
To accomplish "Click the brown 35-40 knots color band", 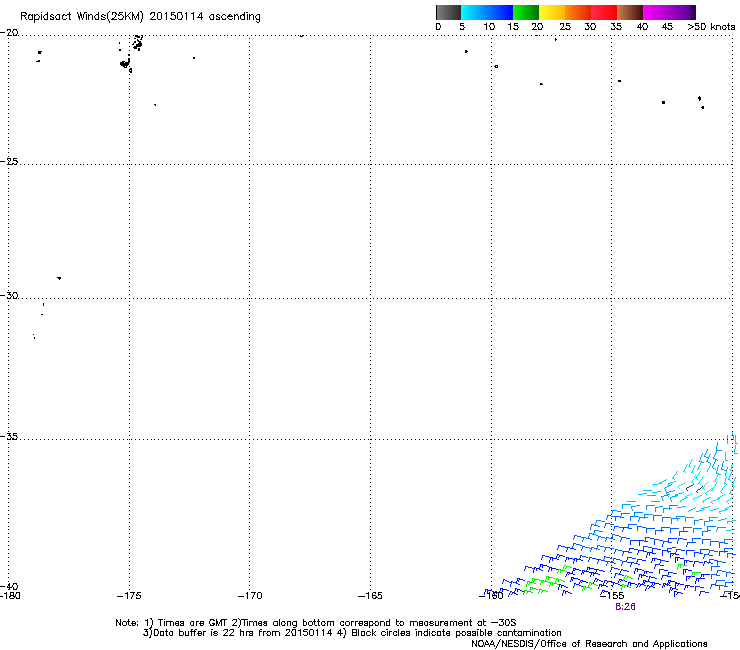I will [x=630, y=12].
